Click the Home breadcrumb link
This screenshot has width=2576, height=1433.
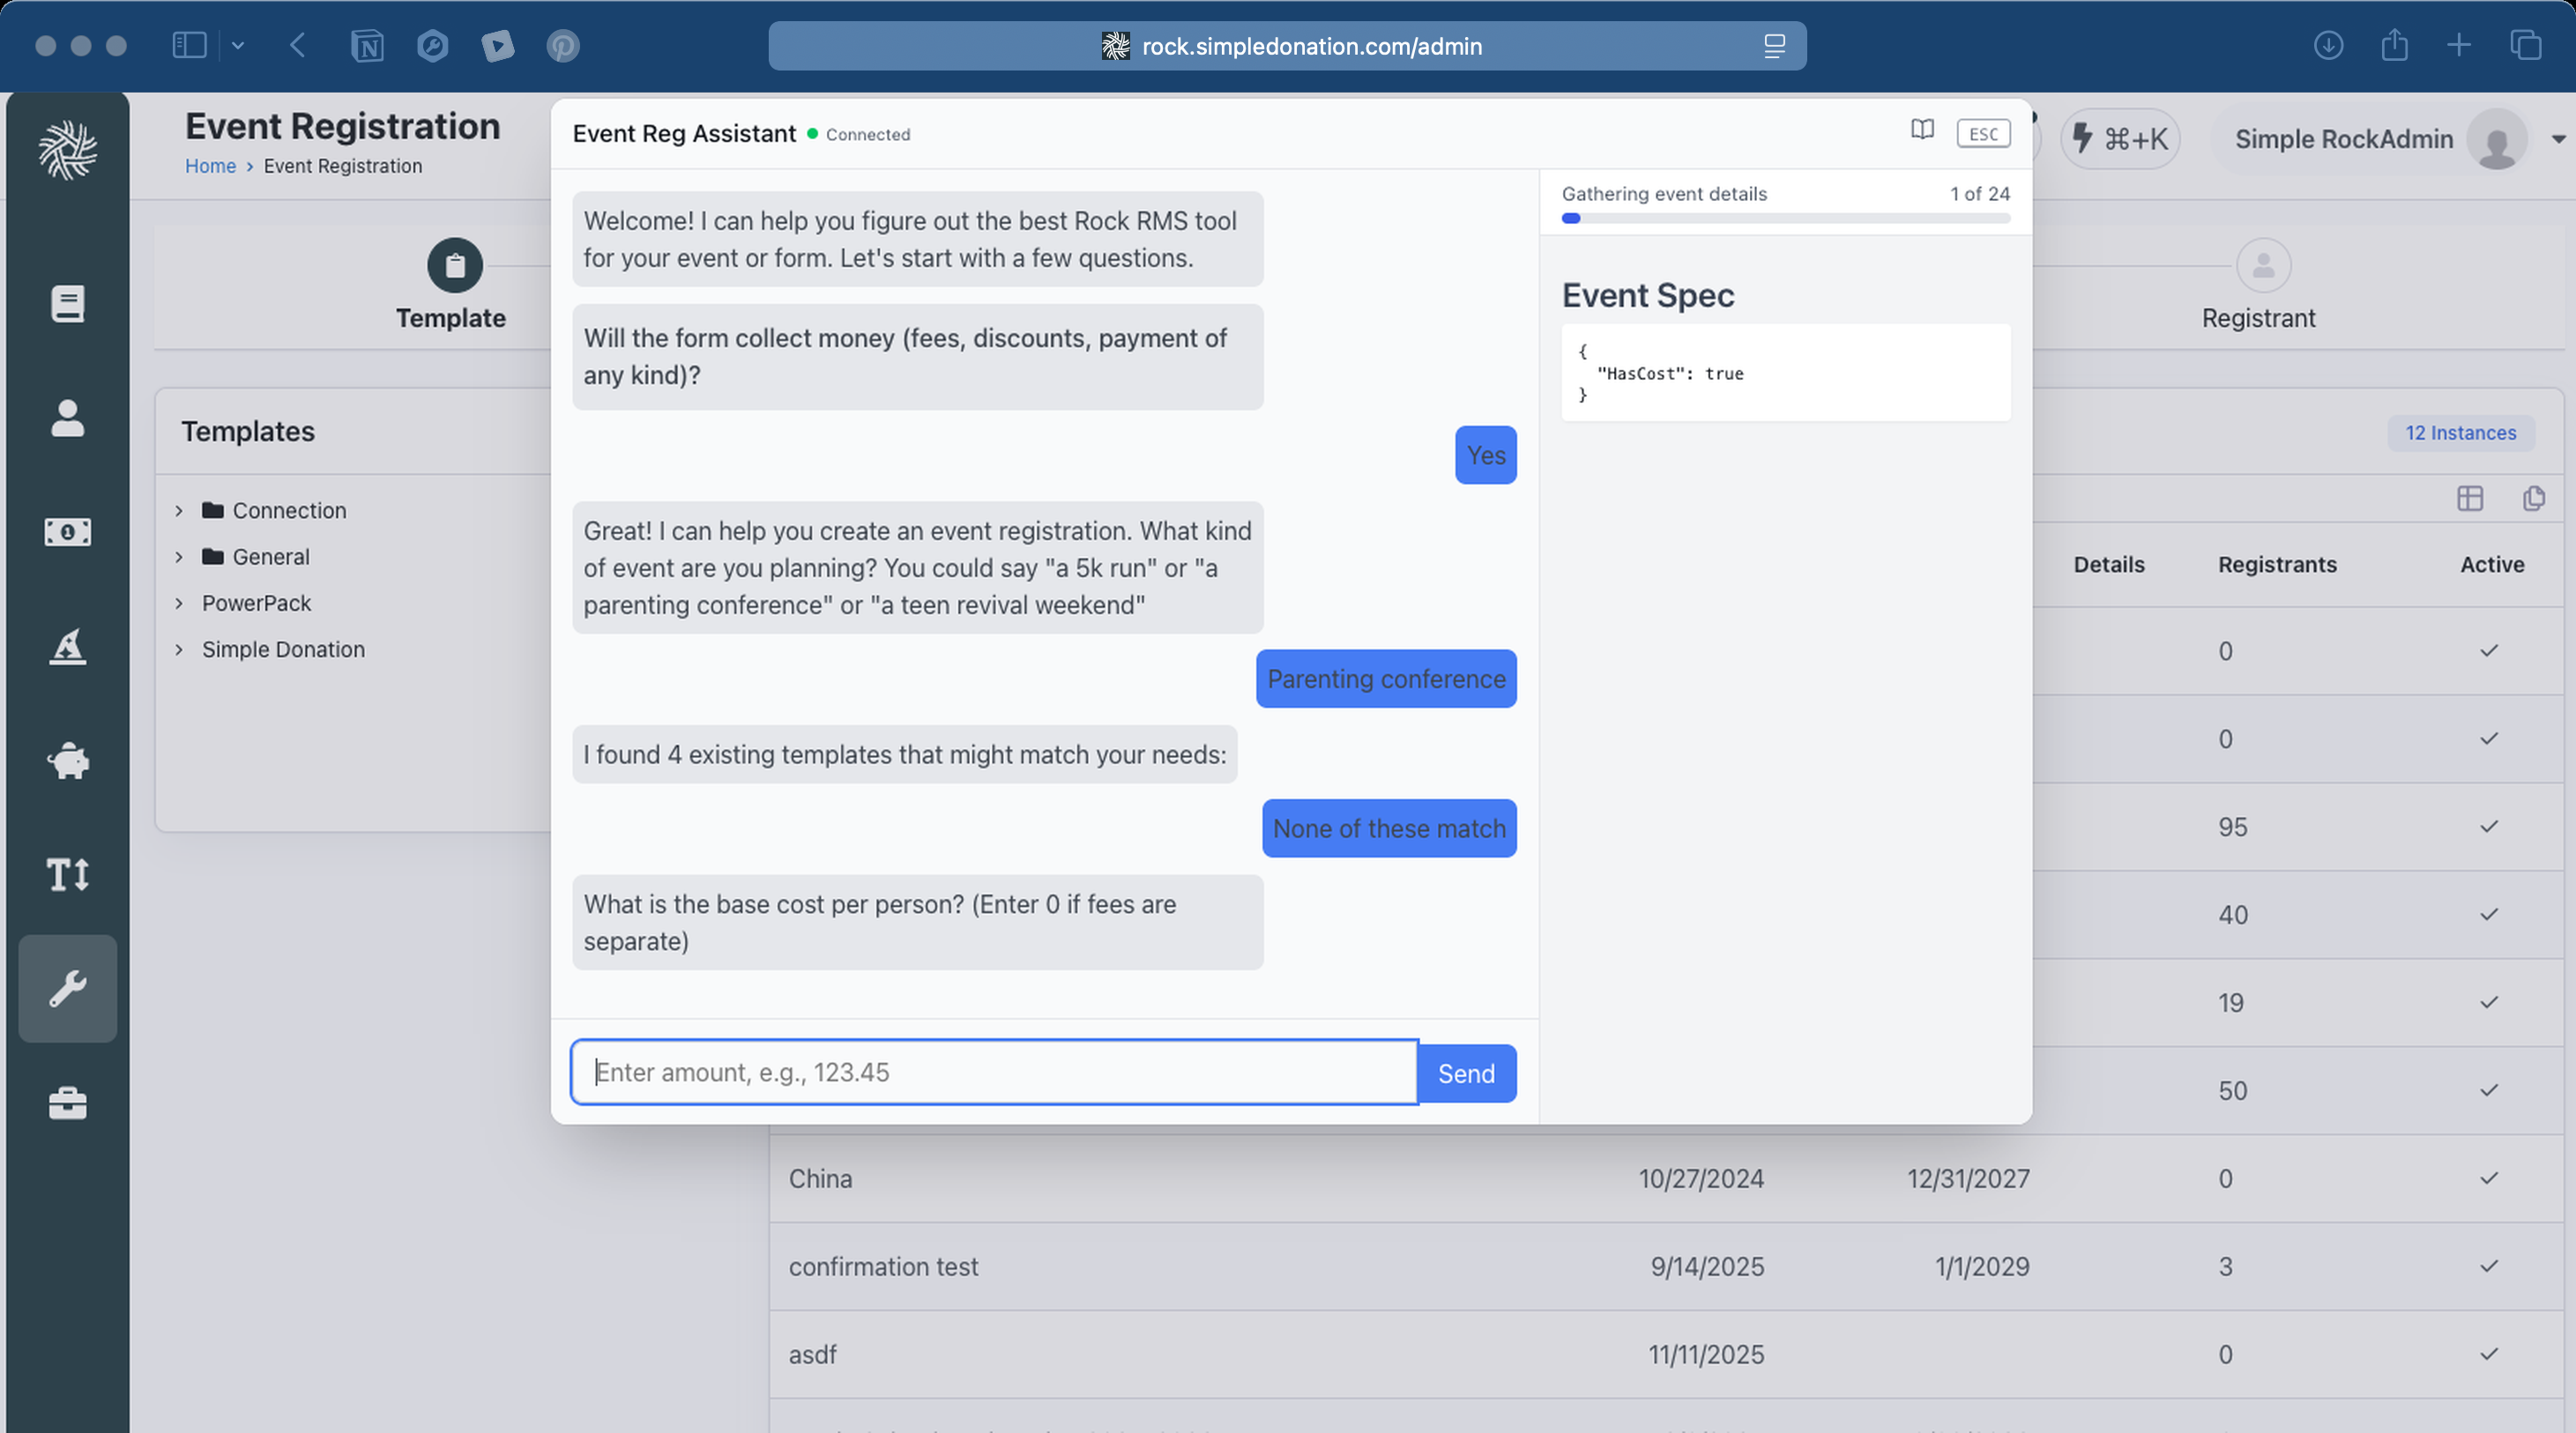pyautogui.click(x=210, y=166)
